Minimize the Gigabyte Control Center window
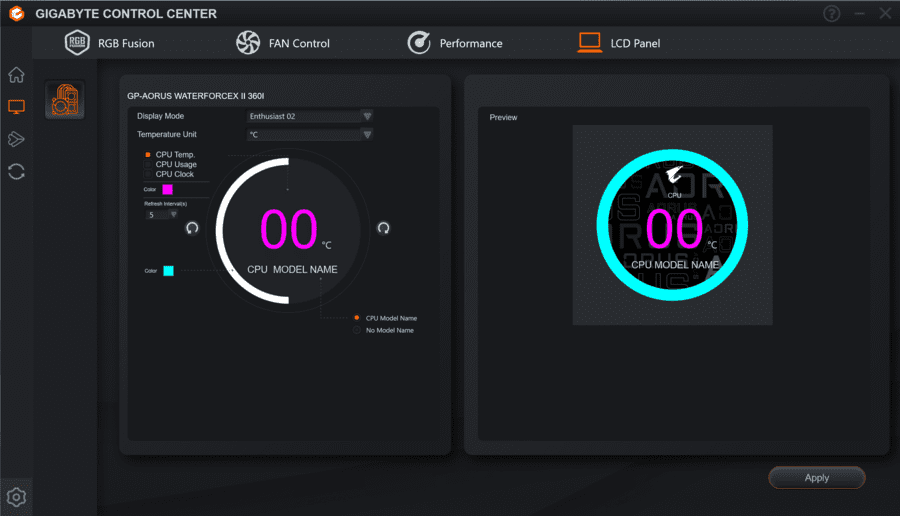The image size is (900, 516). 859,13
